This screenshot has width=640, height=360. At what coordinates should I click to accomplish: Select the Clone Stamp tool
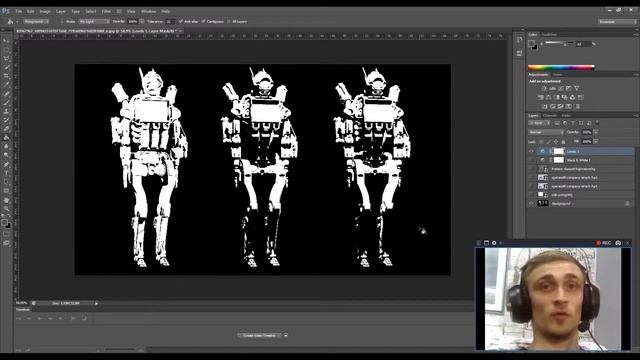pyautogui.click(x=6, y=111)
